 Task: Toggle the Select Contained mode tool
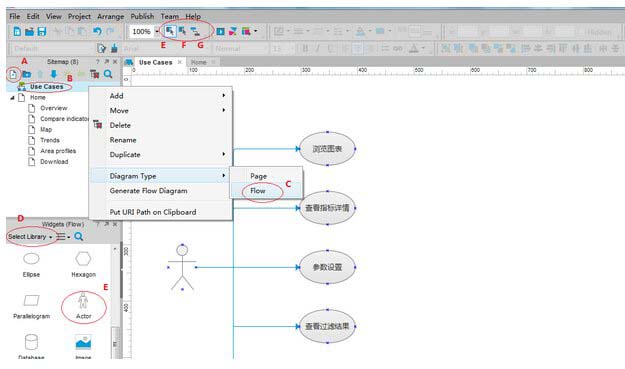(x=182, y=31)
